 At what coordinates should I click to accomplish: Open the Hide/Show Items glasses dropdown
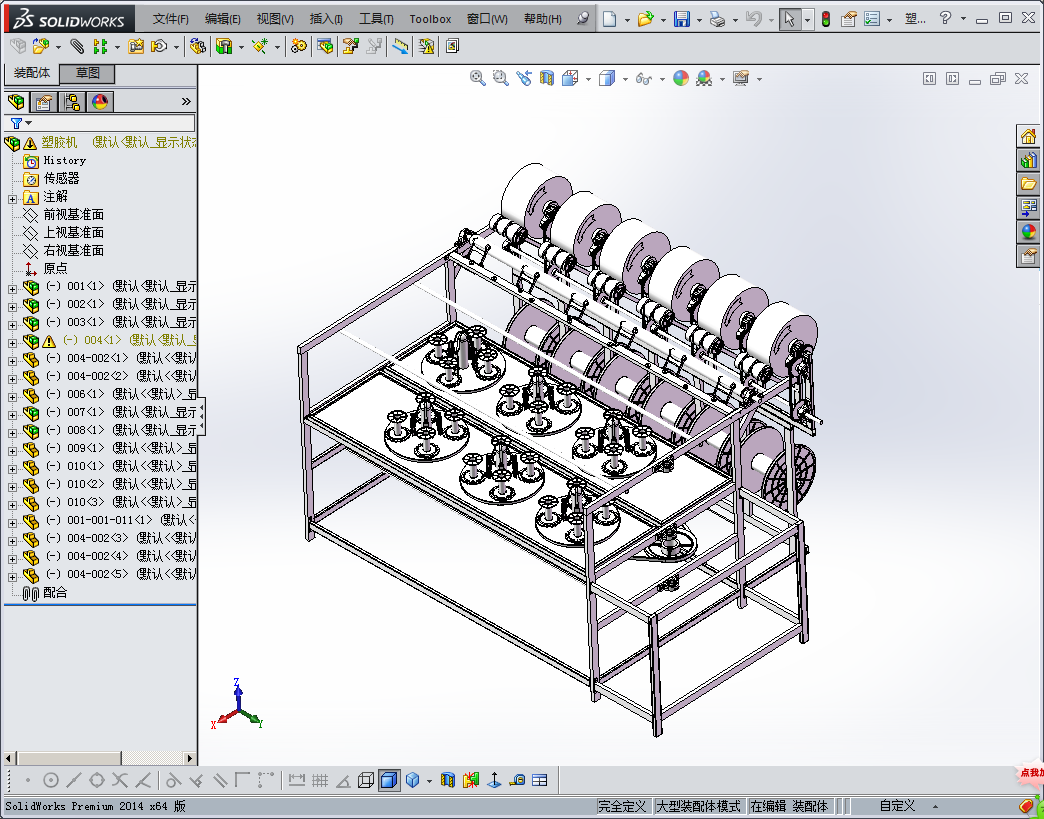[662, 79]
